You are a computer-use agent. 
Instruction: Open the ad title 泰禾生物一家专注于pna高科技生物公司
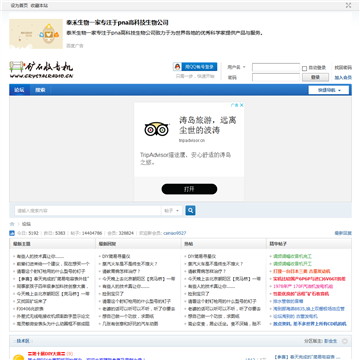(117, 23)
